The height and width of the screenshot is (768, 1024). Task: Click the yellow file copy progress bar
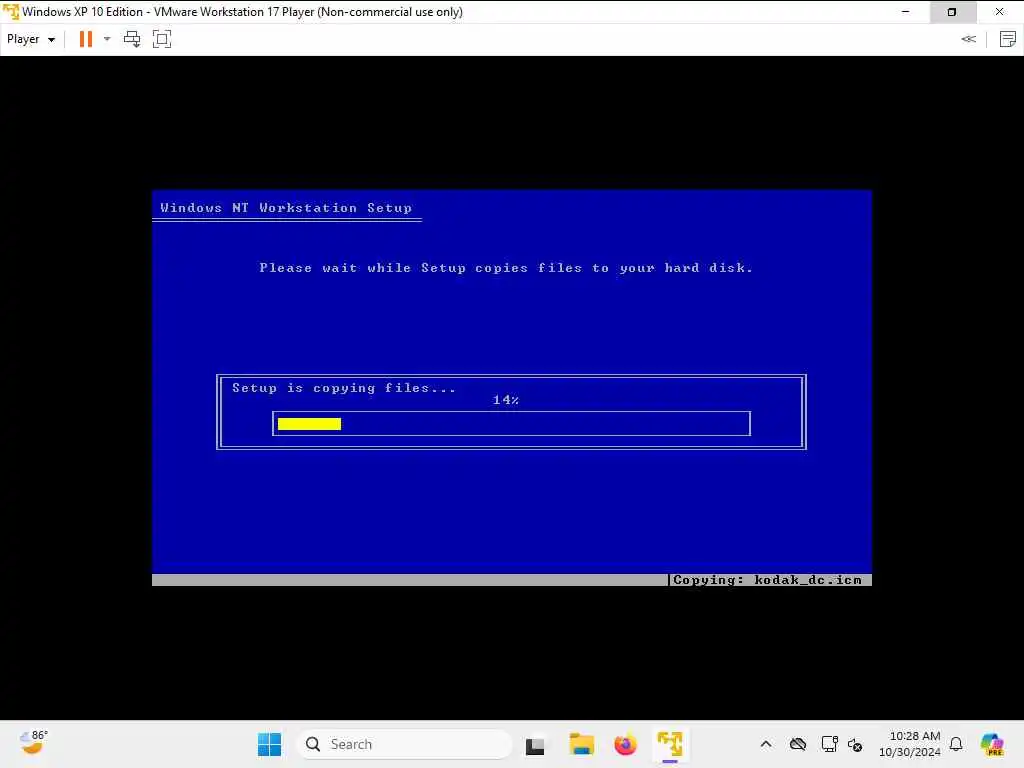309,424
